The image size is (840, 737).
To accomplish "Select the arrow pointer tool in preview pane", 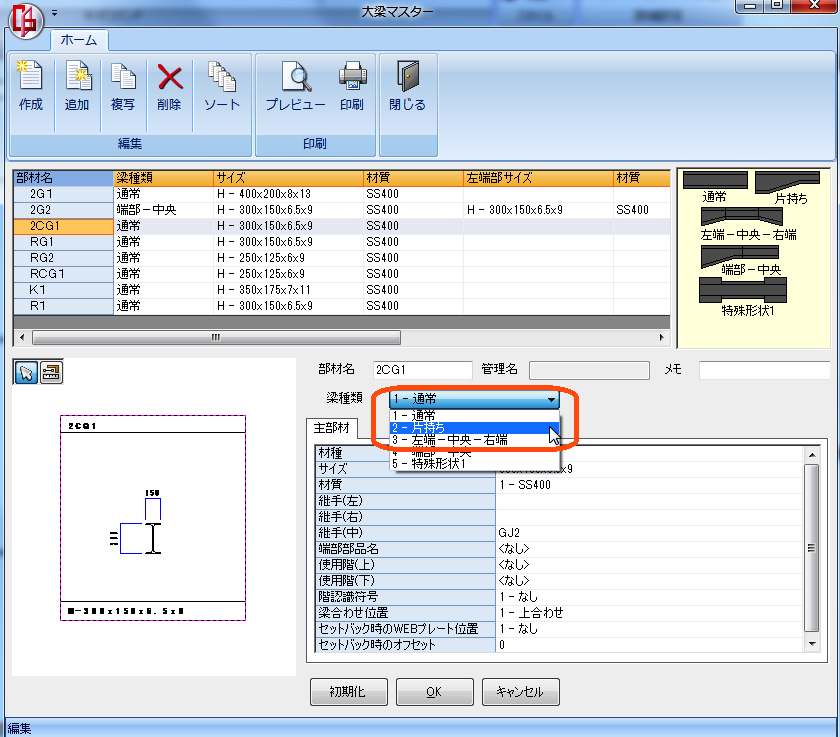I will coord(26,373).
